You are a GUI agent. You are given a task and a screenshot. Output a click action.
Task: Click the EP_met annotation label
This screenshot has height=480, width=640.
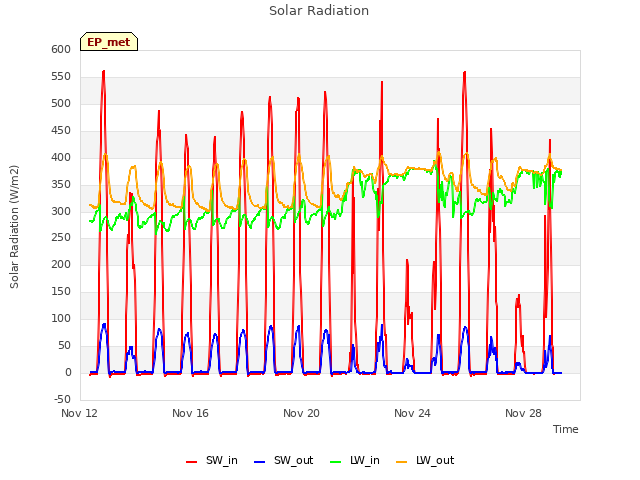coord(109,42)
